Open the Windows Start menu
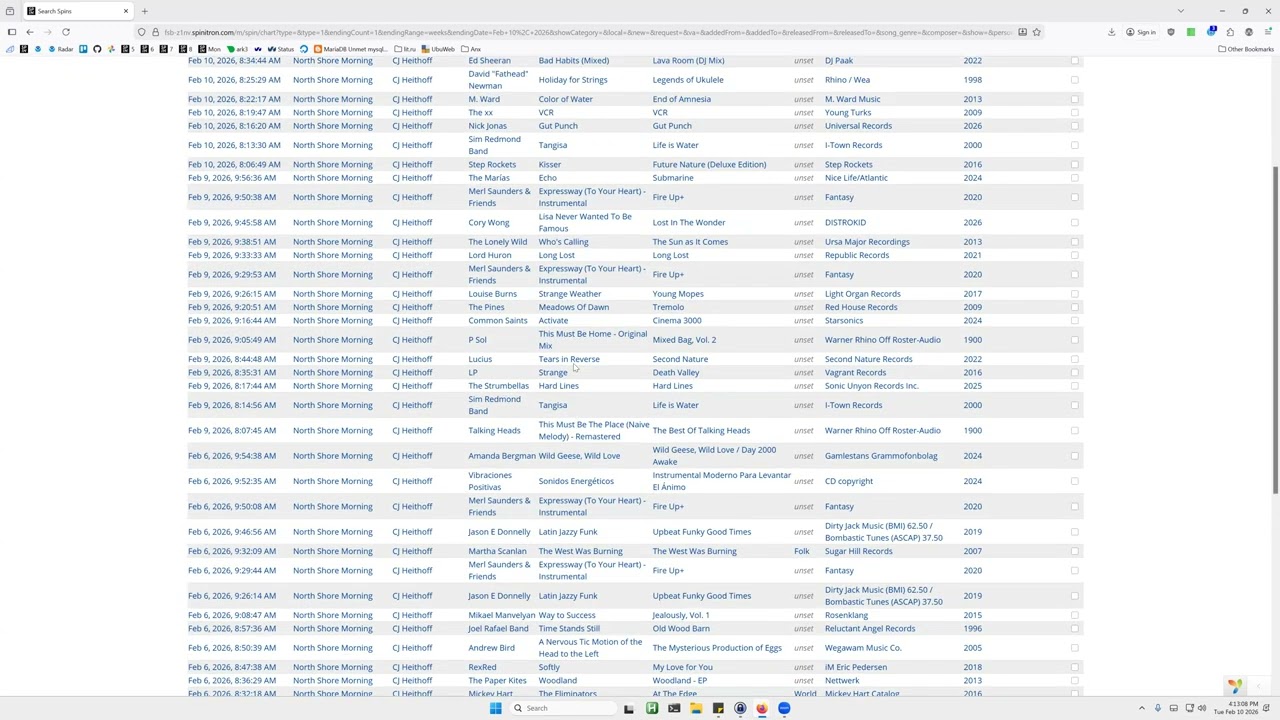Screen dimensions: 1280x720 coord(495,708)
